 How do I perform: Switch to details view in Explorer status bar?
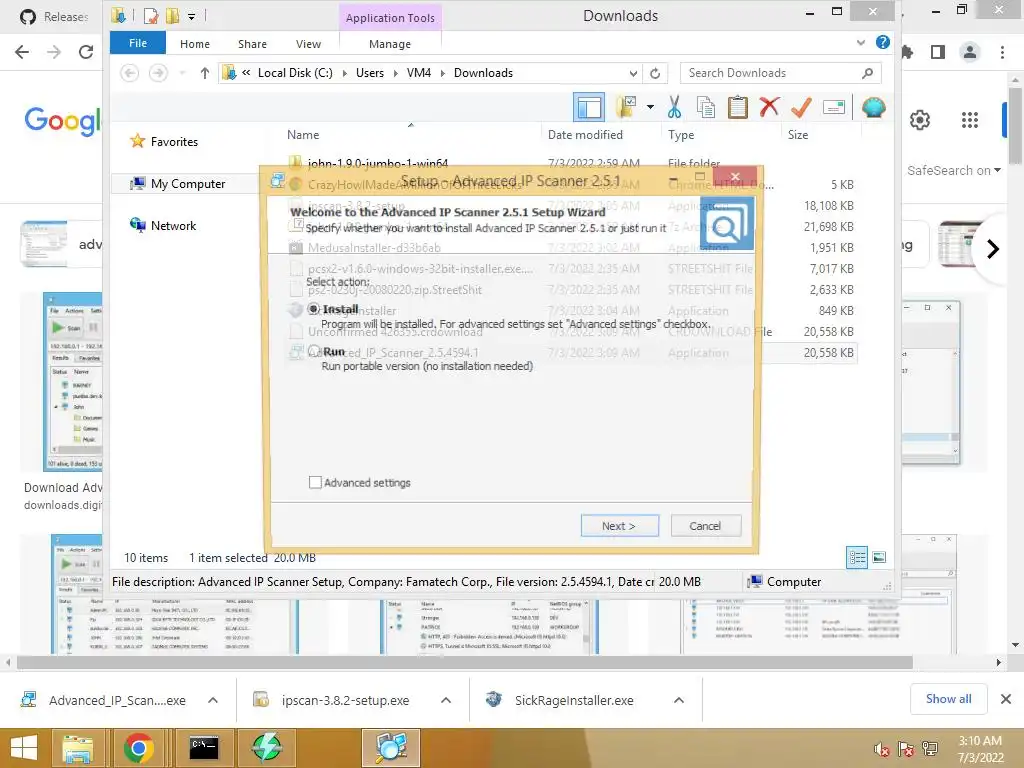857,557
